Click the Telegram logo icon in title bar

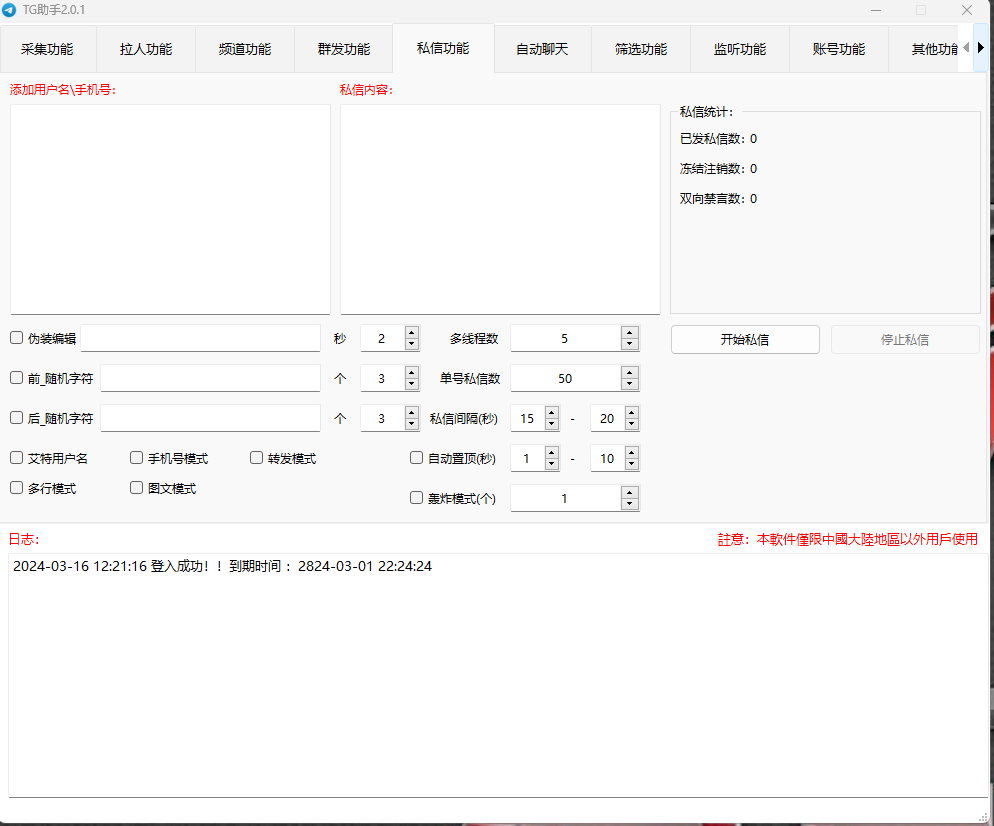[10, 10]
